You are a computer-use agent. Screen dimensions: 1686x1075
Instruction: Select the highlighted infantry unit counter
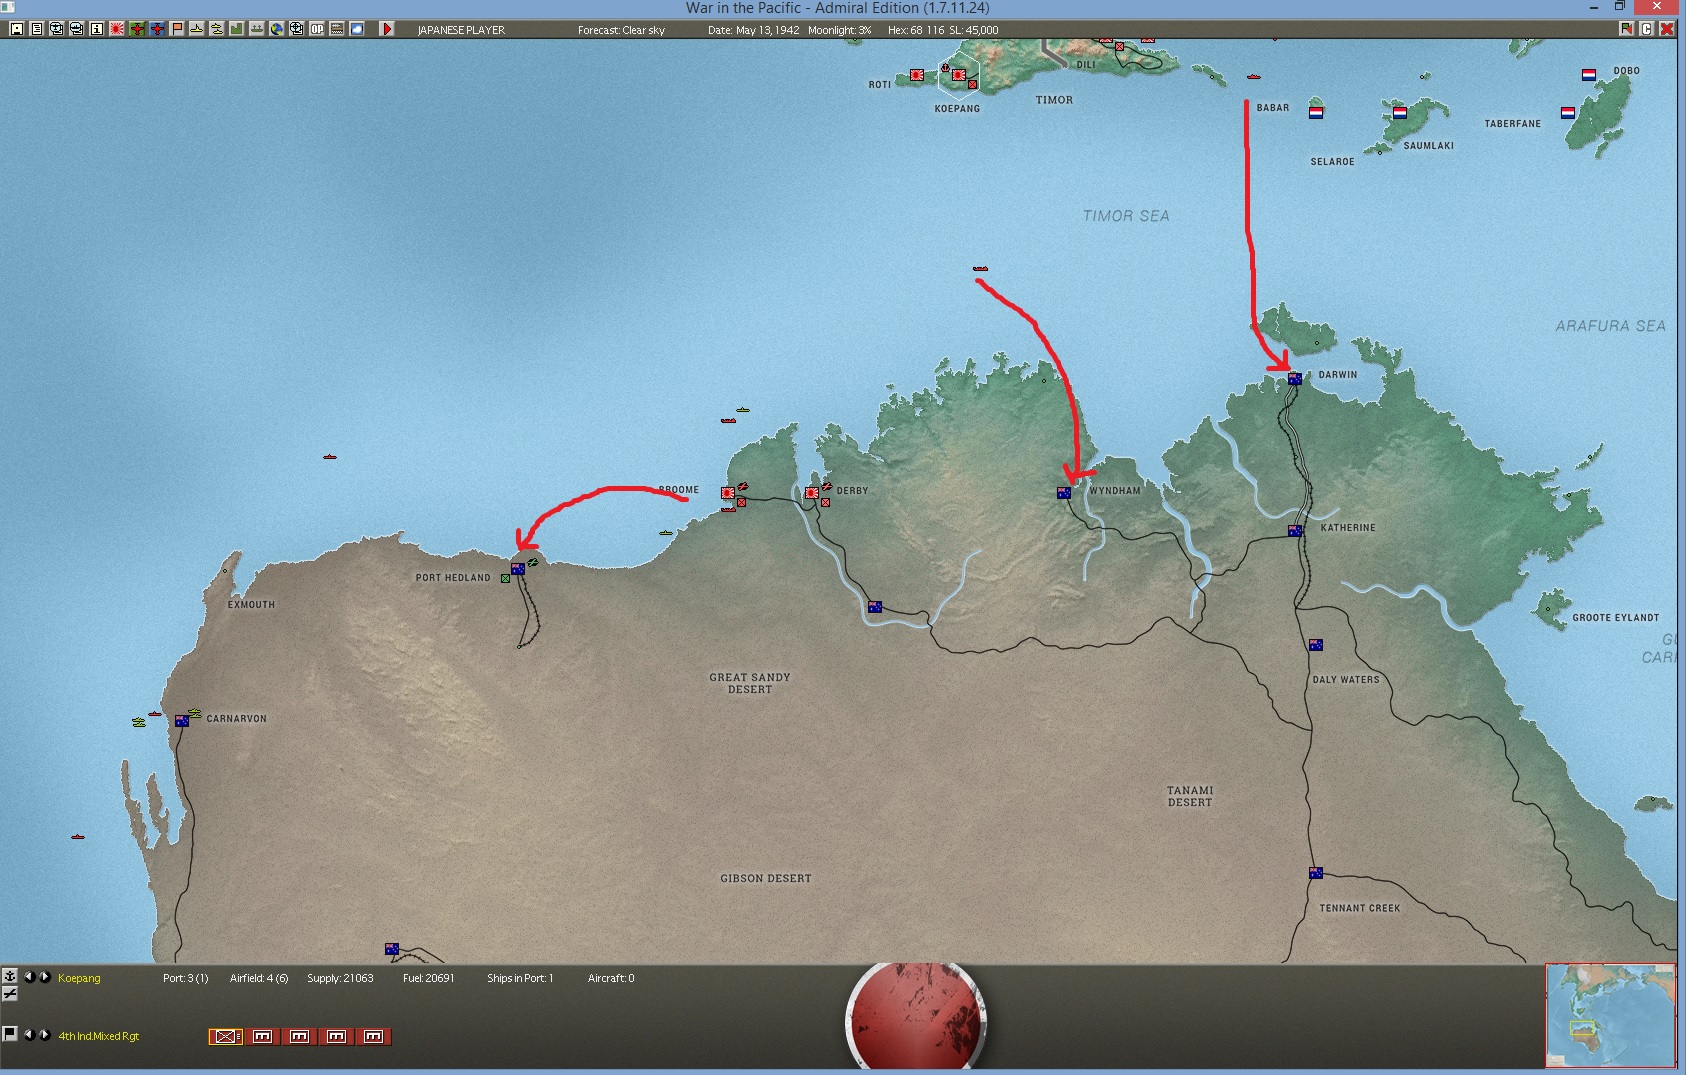[x=226, y=1037]
